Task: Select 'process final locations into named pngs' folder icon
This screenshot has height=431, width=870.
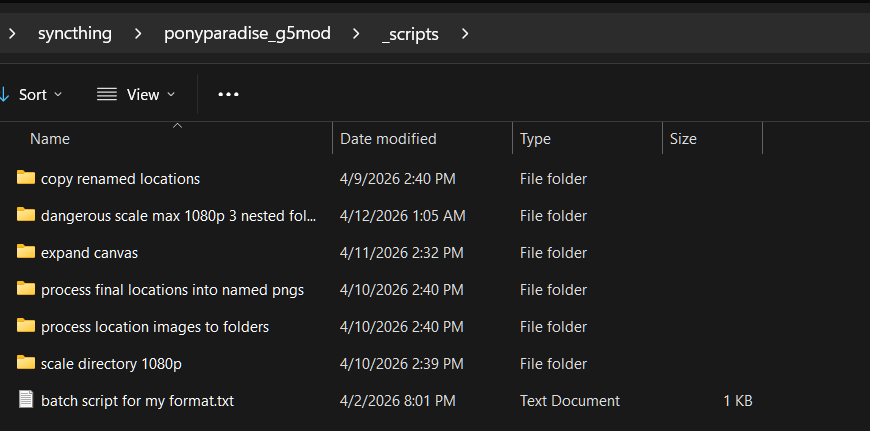Action: (26, 289)
